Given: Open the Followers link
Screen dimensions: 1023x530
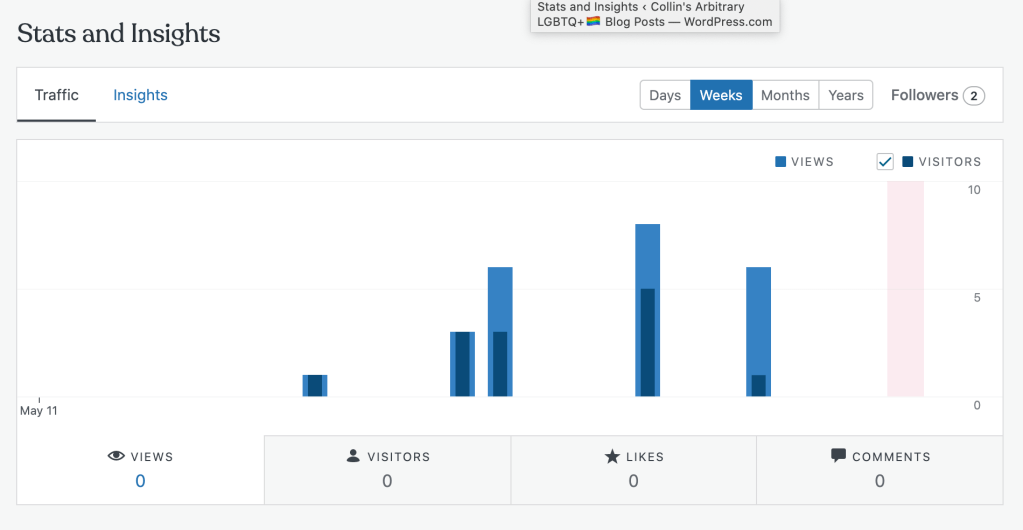Looking at the screenshot, I should click(x=924, y=95).
